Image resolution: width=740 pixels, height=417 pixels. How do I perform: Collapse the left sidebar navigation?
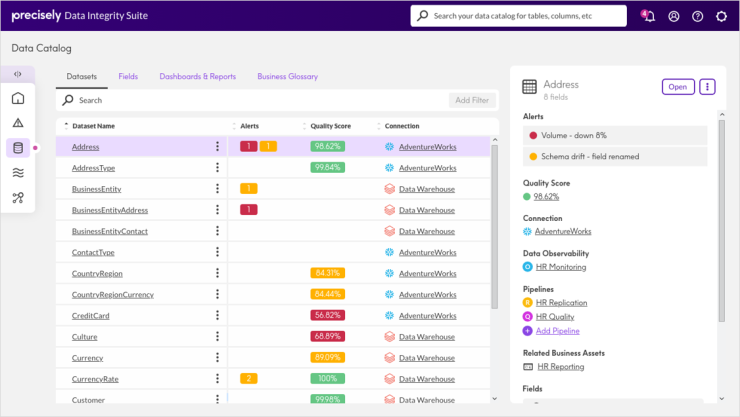[18, 74]
